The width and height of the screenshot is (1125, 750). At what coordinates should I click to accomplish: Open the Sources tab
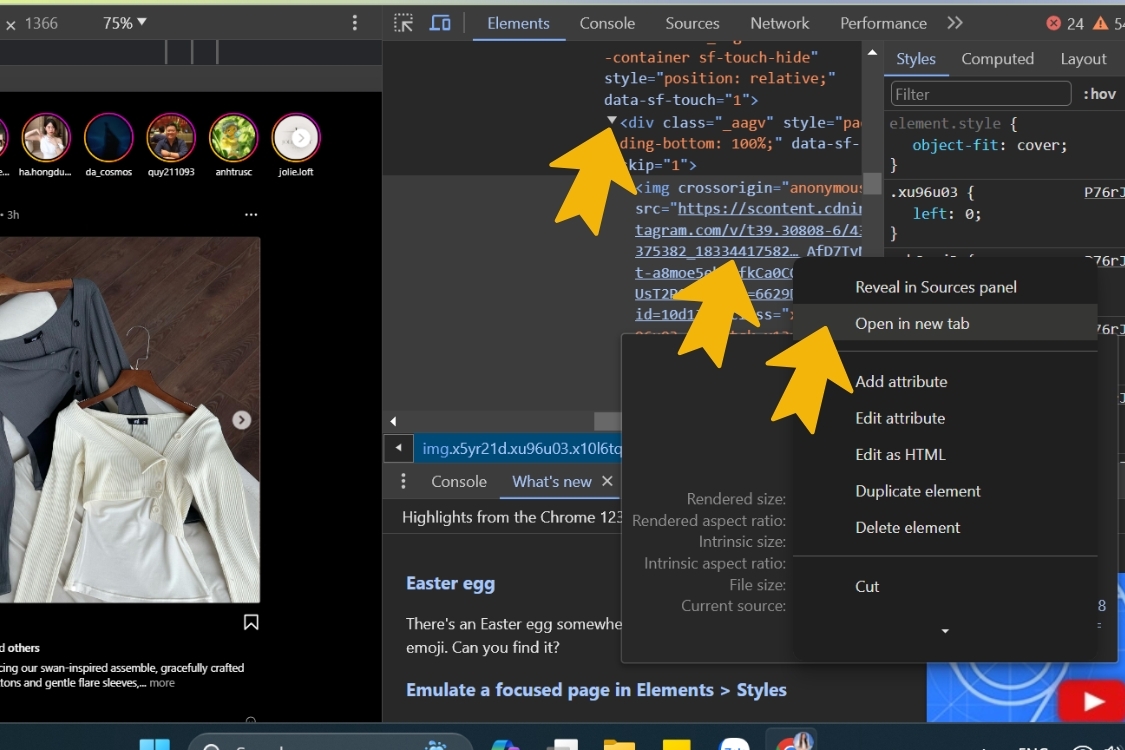click(x=692, y=23)
